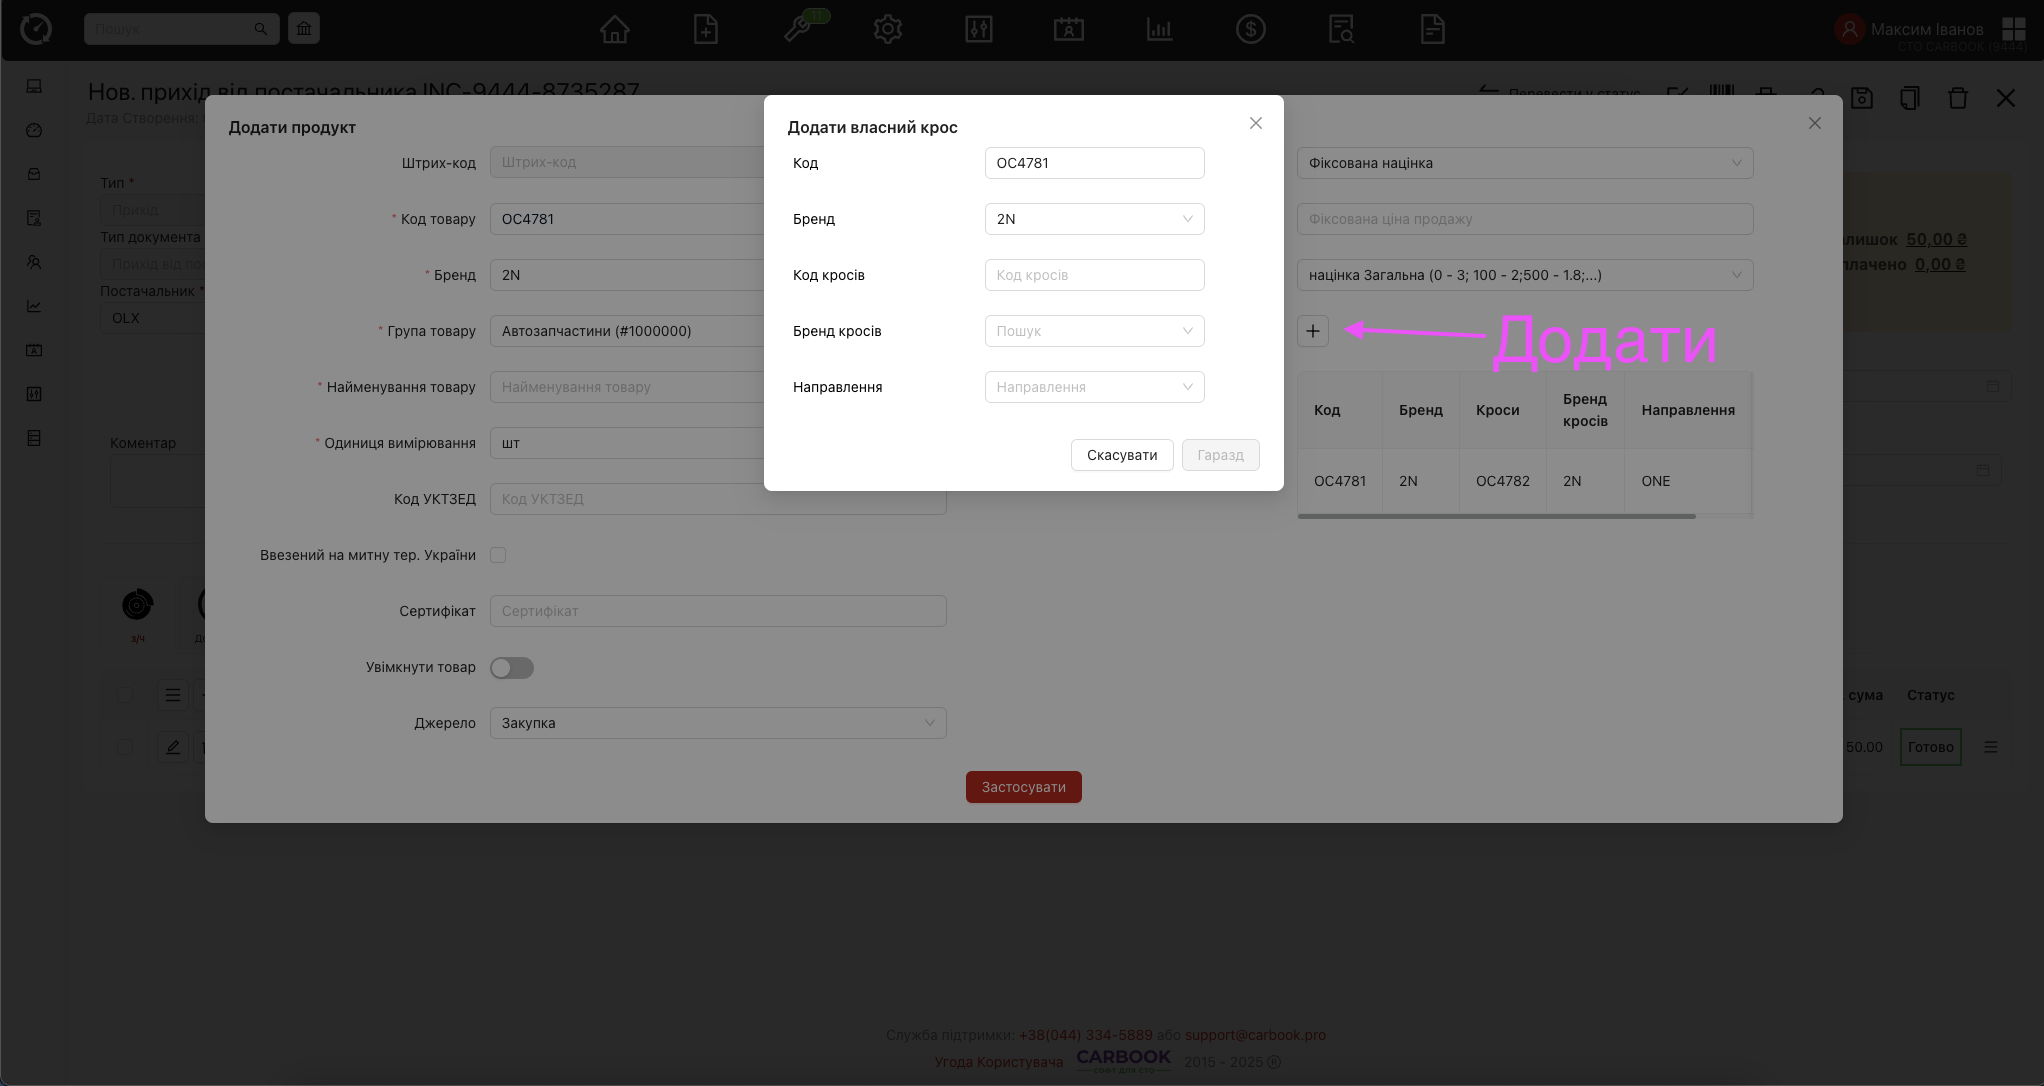2044x1086 pixels.
Task: Click the home icon in top navigation
Action: (x=614, y=29)
